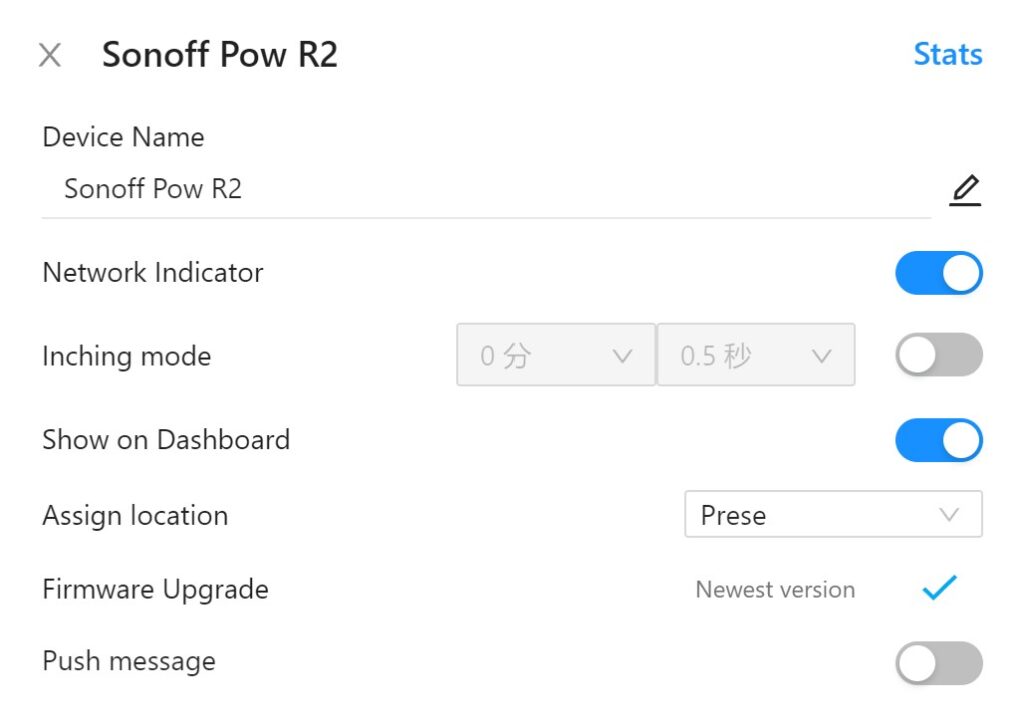This screenshot has height=727, width=1024.
Task: Click the blue firmware checkmark icon
Action: coord(939,589)
